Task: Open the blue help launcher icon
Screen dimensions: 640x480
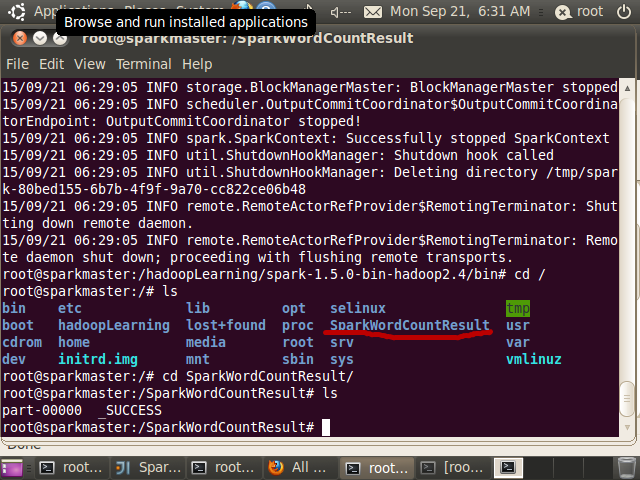Action: point(266,6)
